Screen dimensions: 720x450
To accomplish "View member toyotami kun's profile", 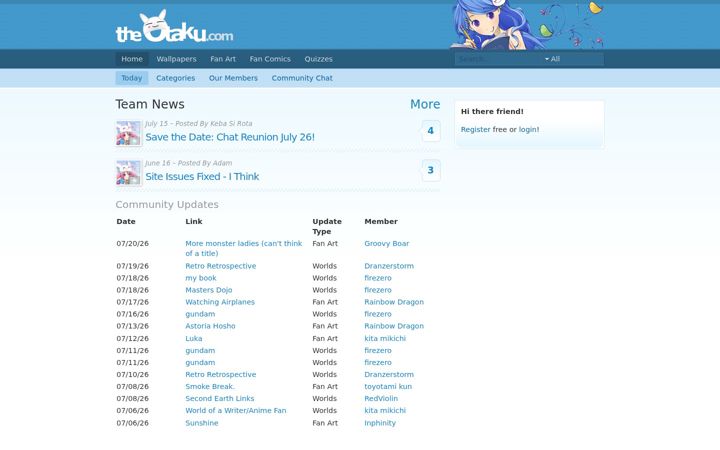I will (x=388, y=387).
